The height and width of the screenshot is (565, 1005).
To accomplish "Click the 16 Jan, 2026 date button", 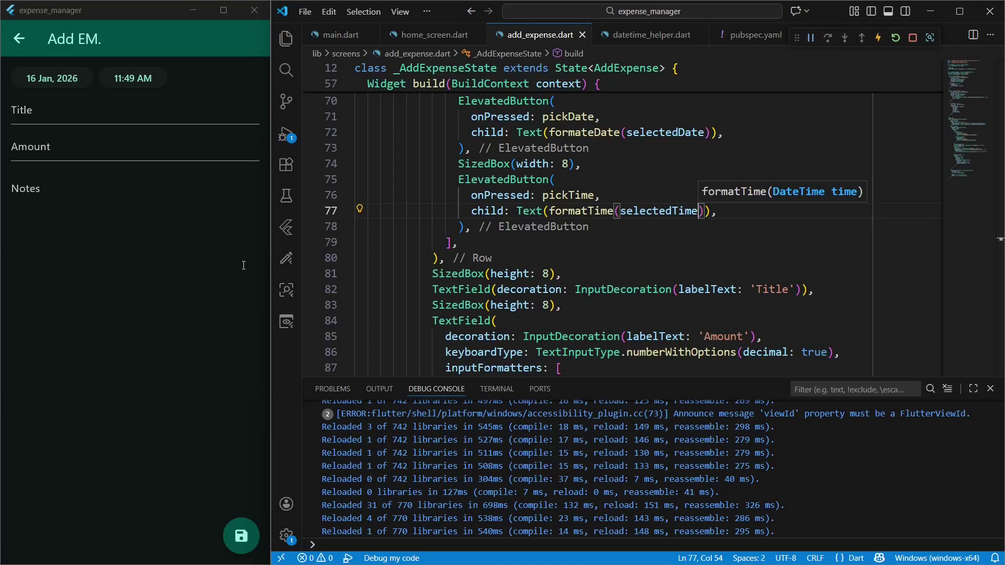I will (52, 78).
